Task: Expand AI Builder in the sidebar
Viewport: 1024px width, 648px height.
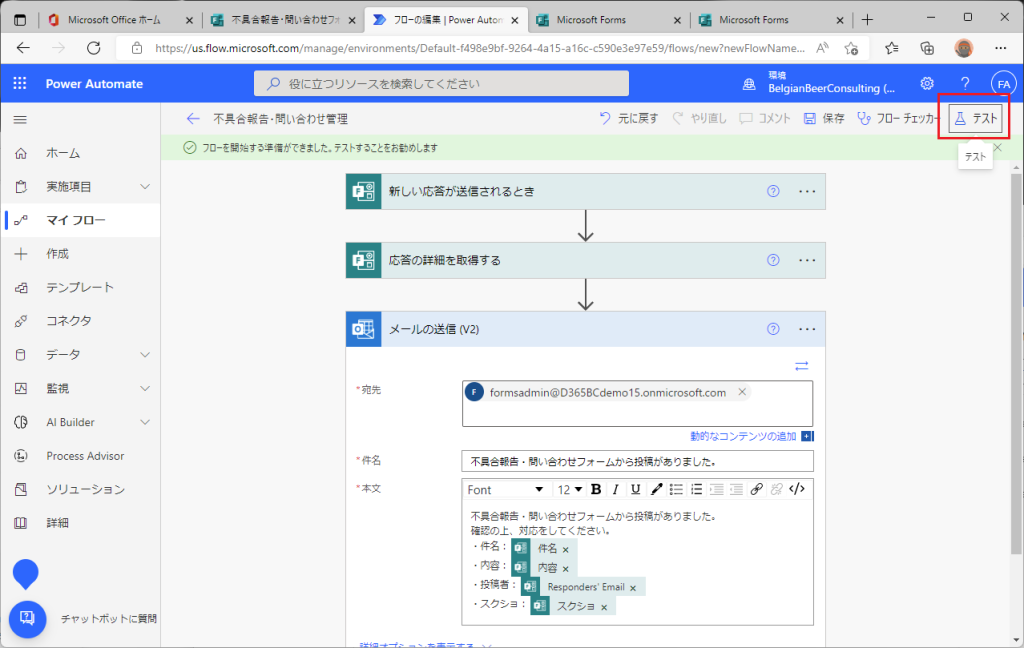Action: click(145, 422)
